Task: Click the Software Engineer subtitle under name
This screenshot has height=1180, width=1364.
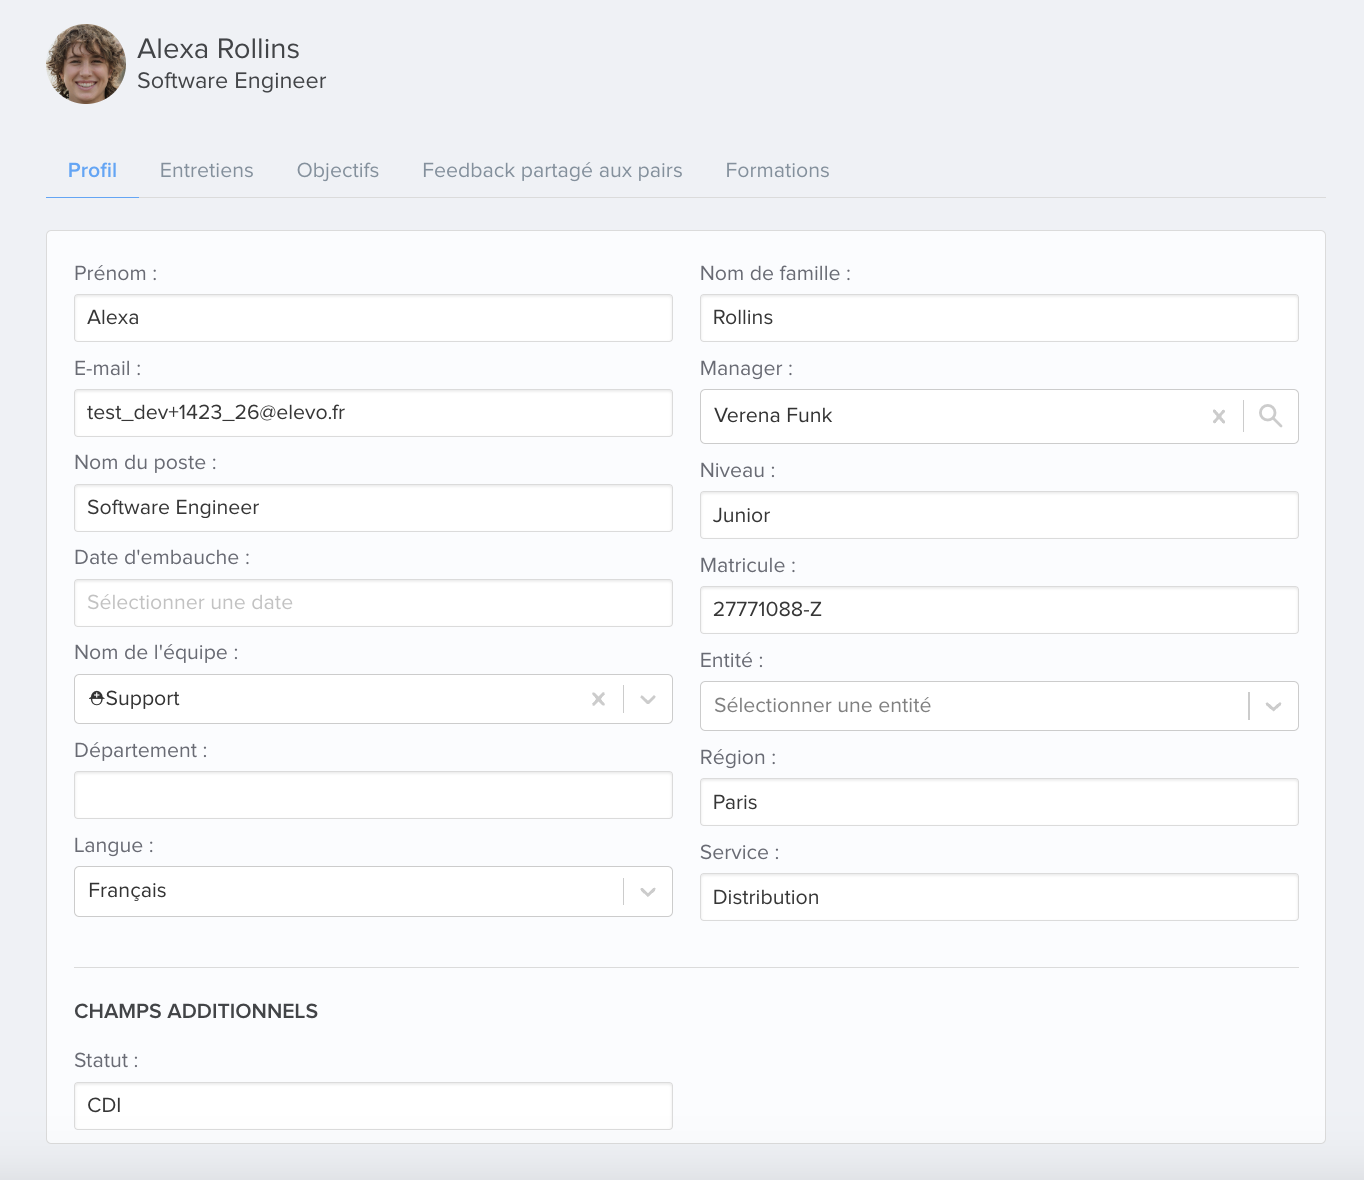Action: click(231, 81)
